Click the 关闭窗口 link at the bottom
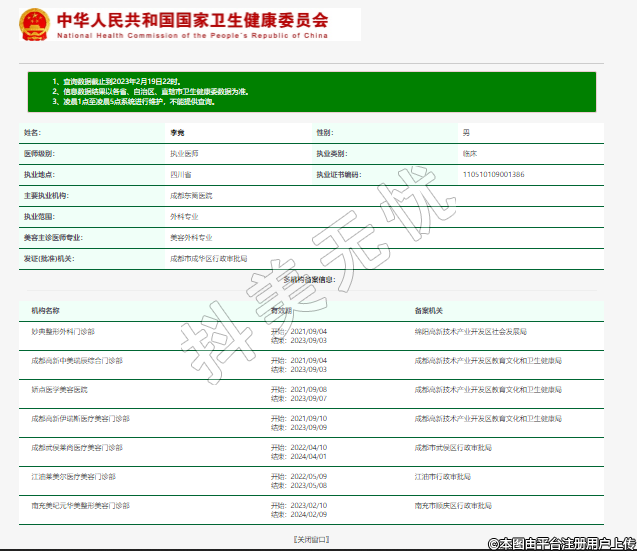Viewport: 637px width, 551px height. click(311, 539)
